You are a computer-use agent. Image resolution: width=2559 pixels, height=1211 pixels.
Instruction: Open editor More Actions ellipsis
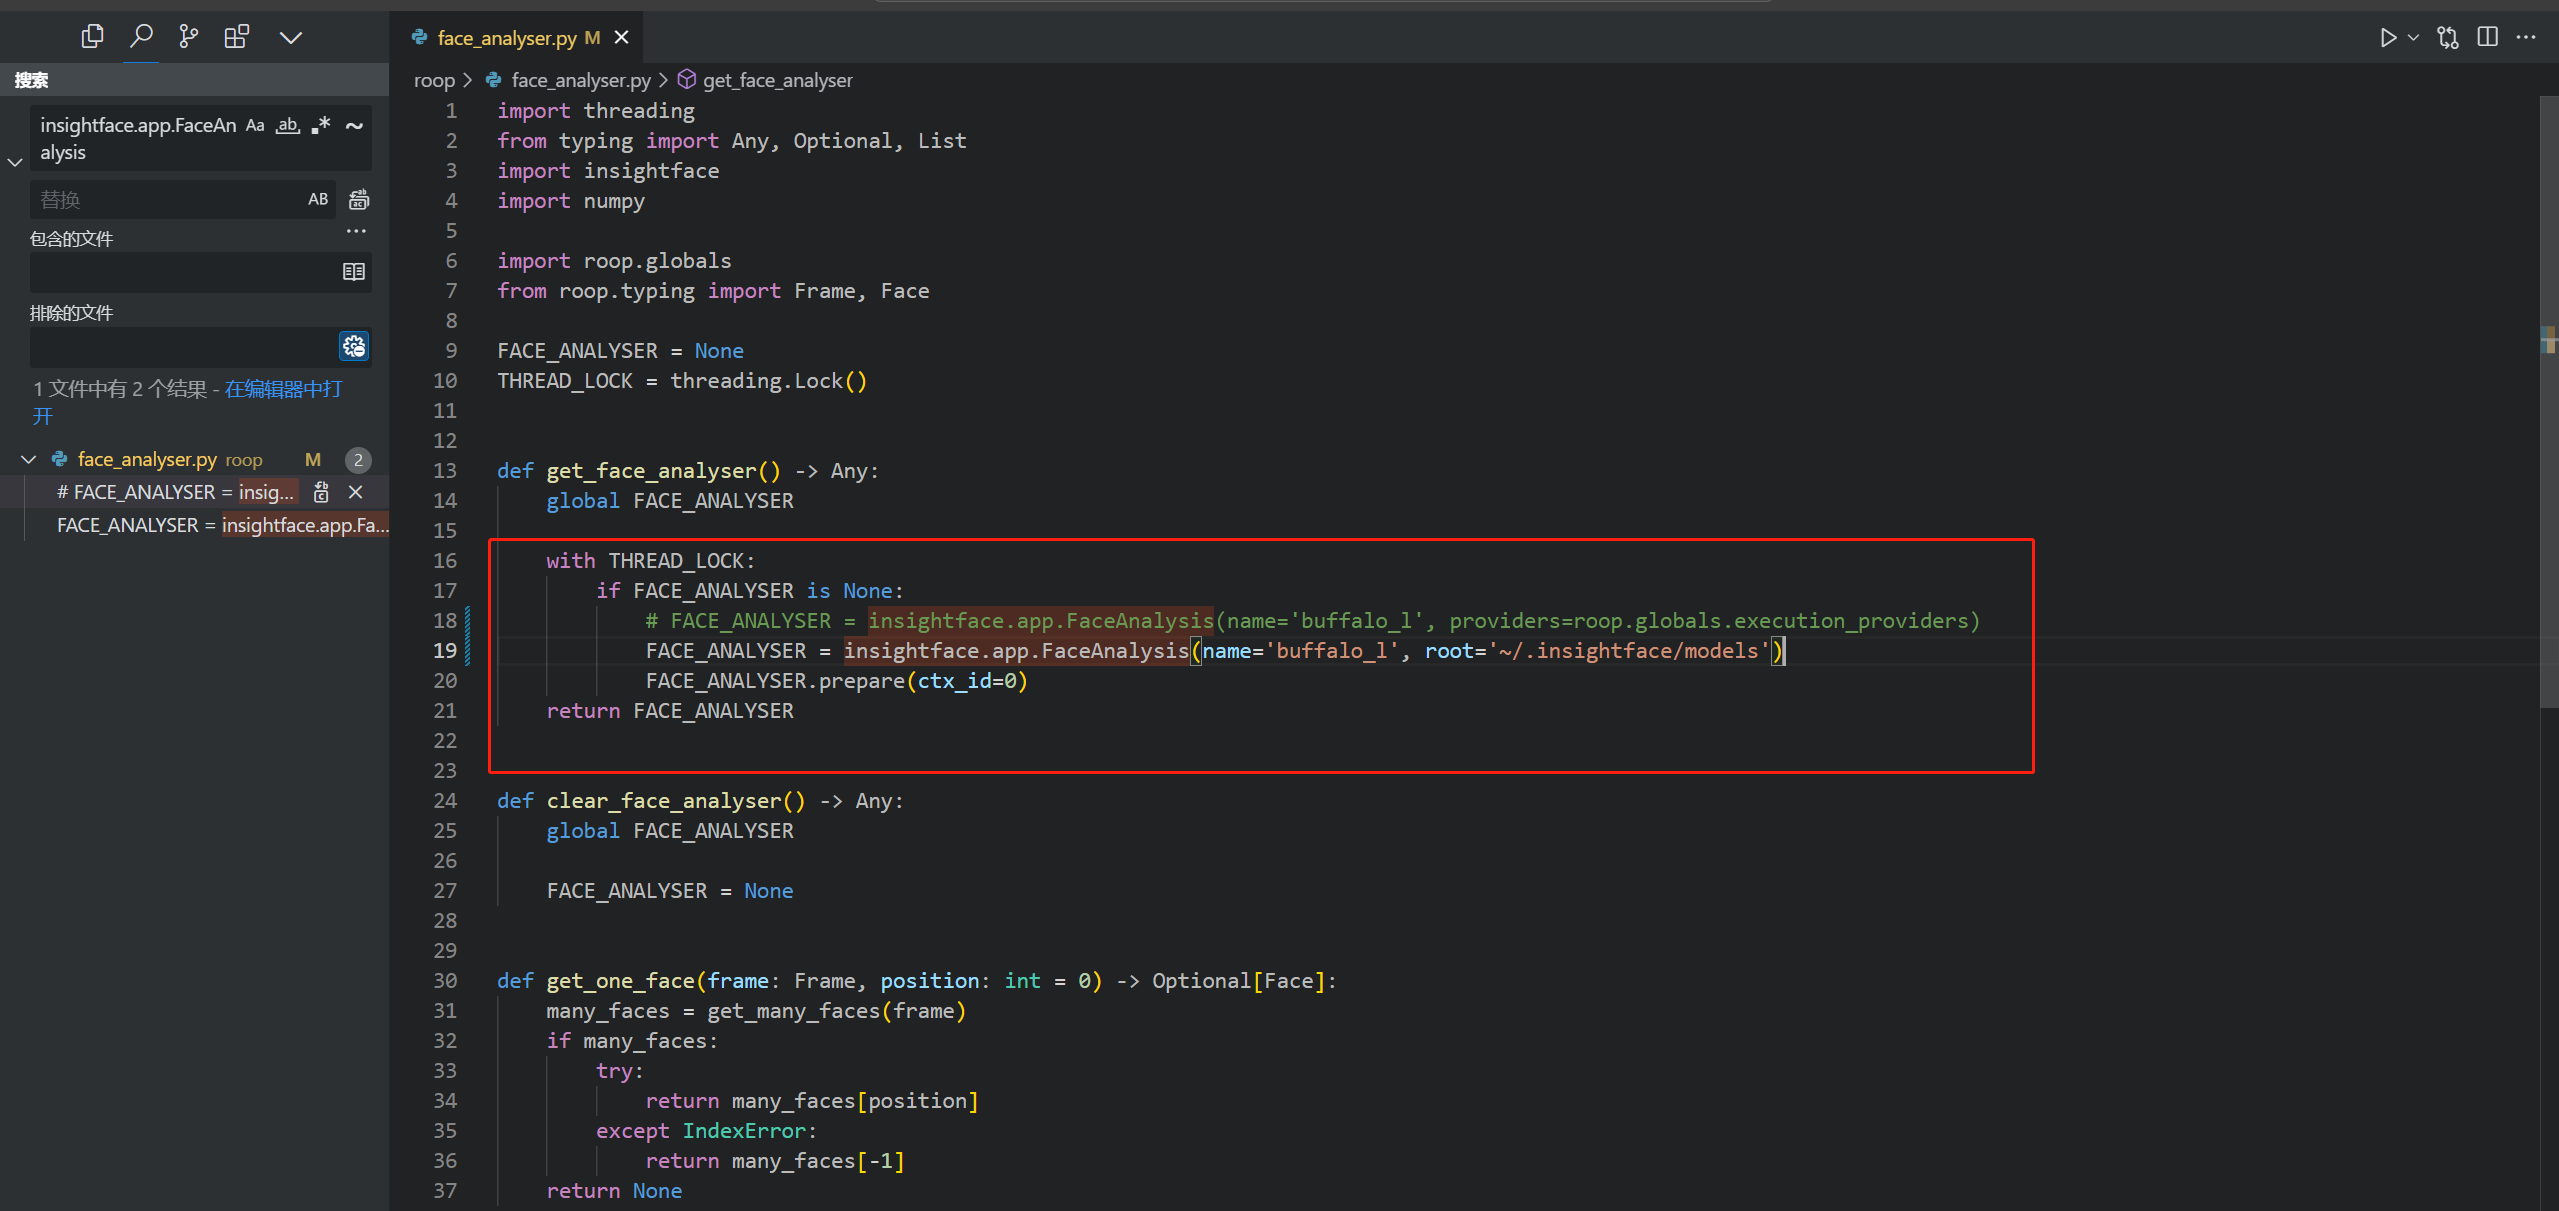[x=2526, y=37]
